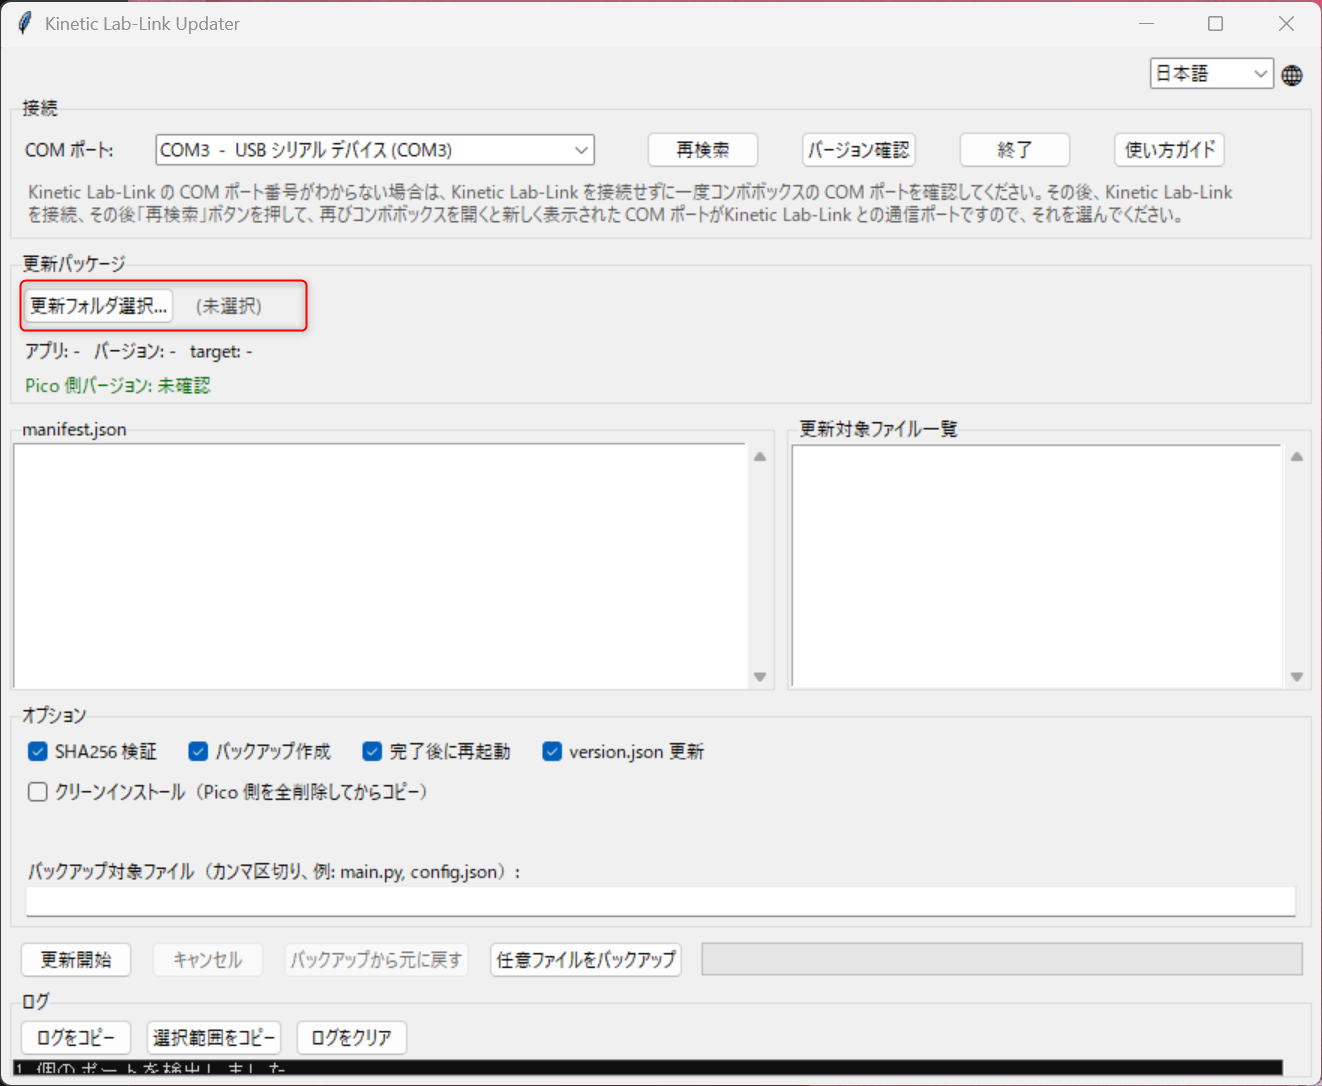Open the 日本語 language dropdown
The image size is (1322, 1086).
pos(1212,74)
